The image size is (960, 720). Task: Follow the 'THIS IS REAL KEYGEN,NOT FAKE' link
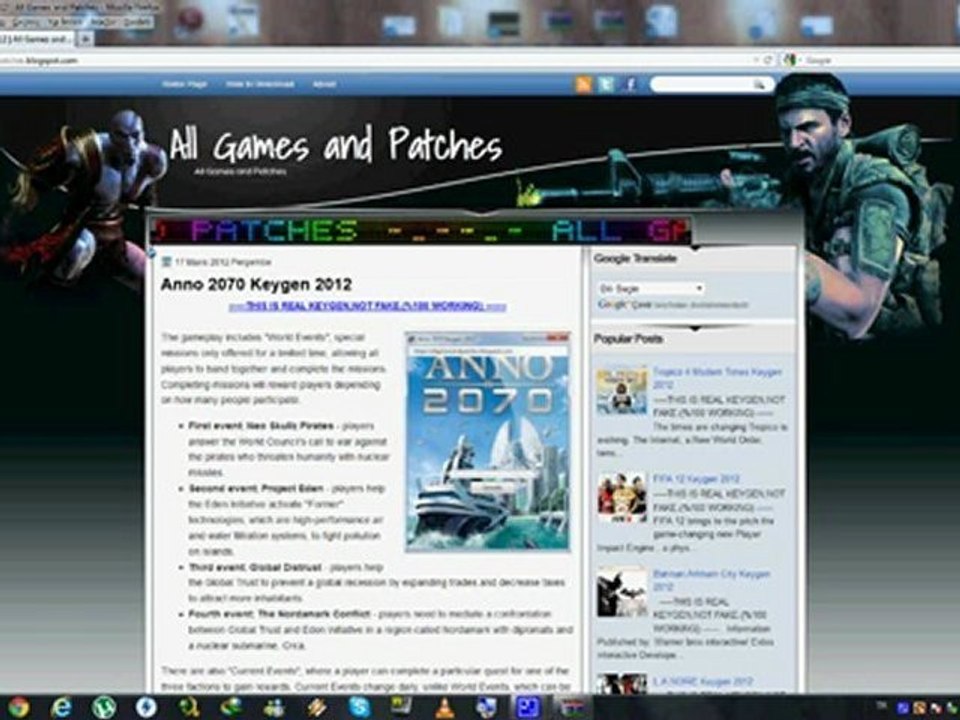(x=367, y=306)
